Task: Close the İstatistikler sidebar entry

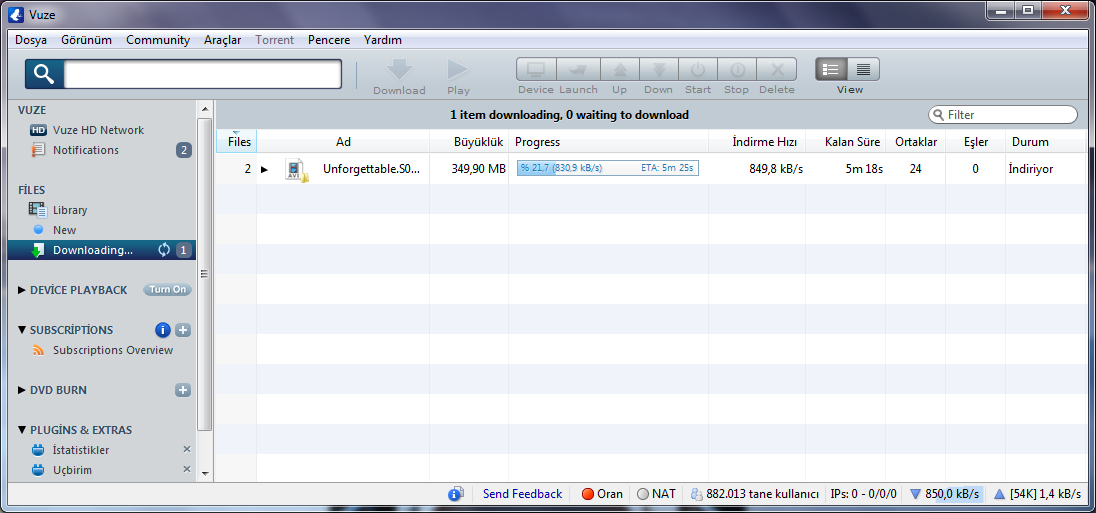Action: coord(187,449)
